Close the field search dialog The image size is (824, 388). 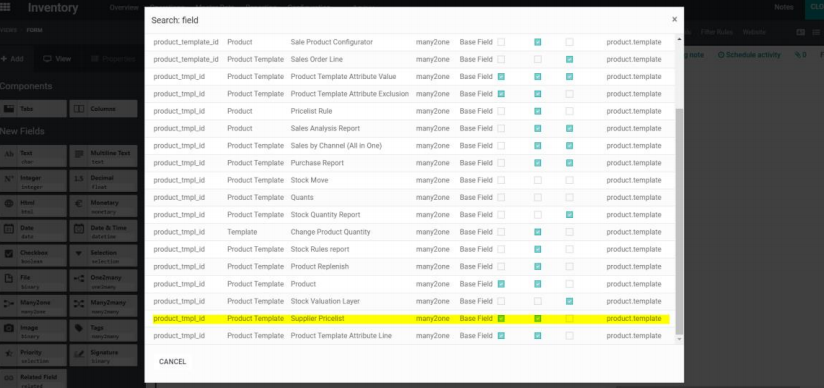pyautogui.click(x=674, y=19)
